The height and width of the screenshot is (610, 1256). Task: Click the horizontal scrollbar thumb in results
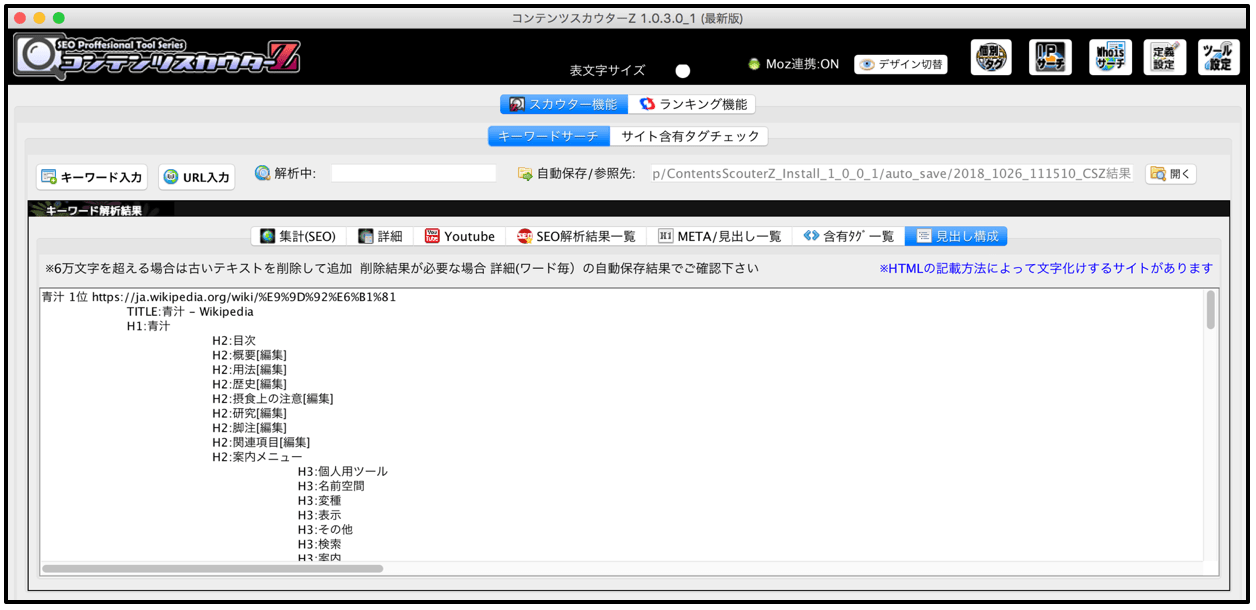(213, 568)
